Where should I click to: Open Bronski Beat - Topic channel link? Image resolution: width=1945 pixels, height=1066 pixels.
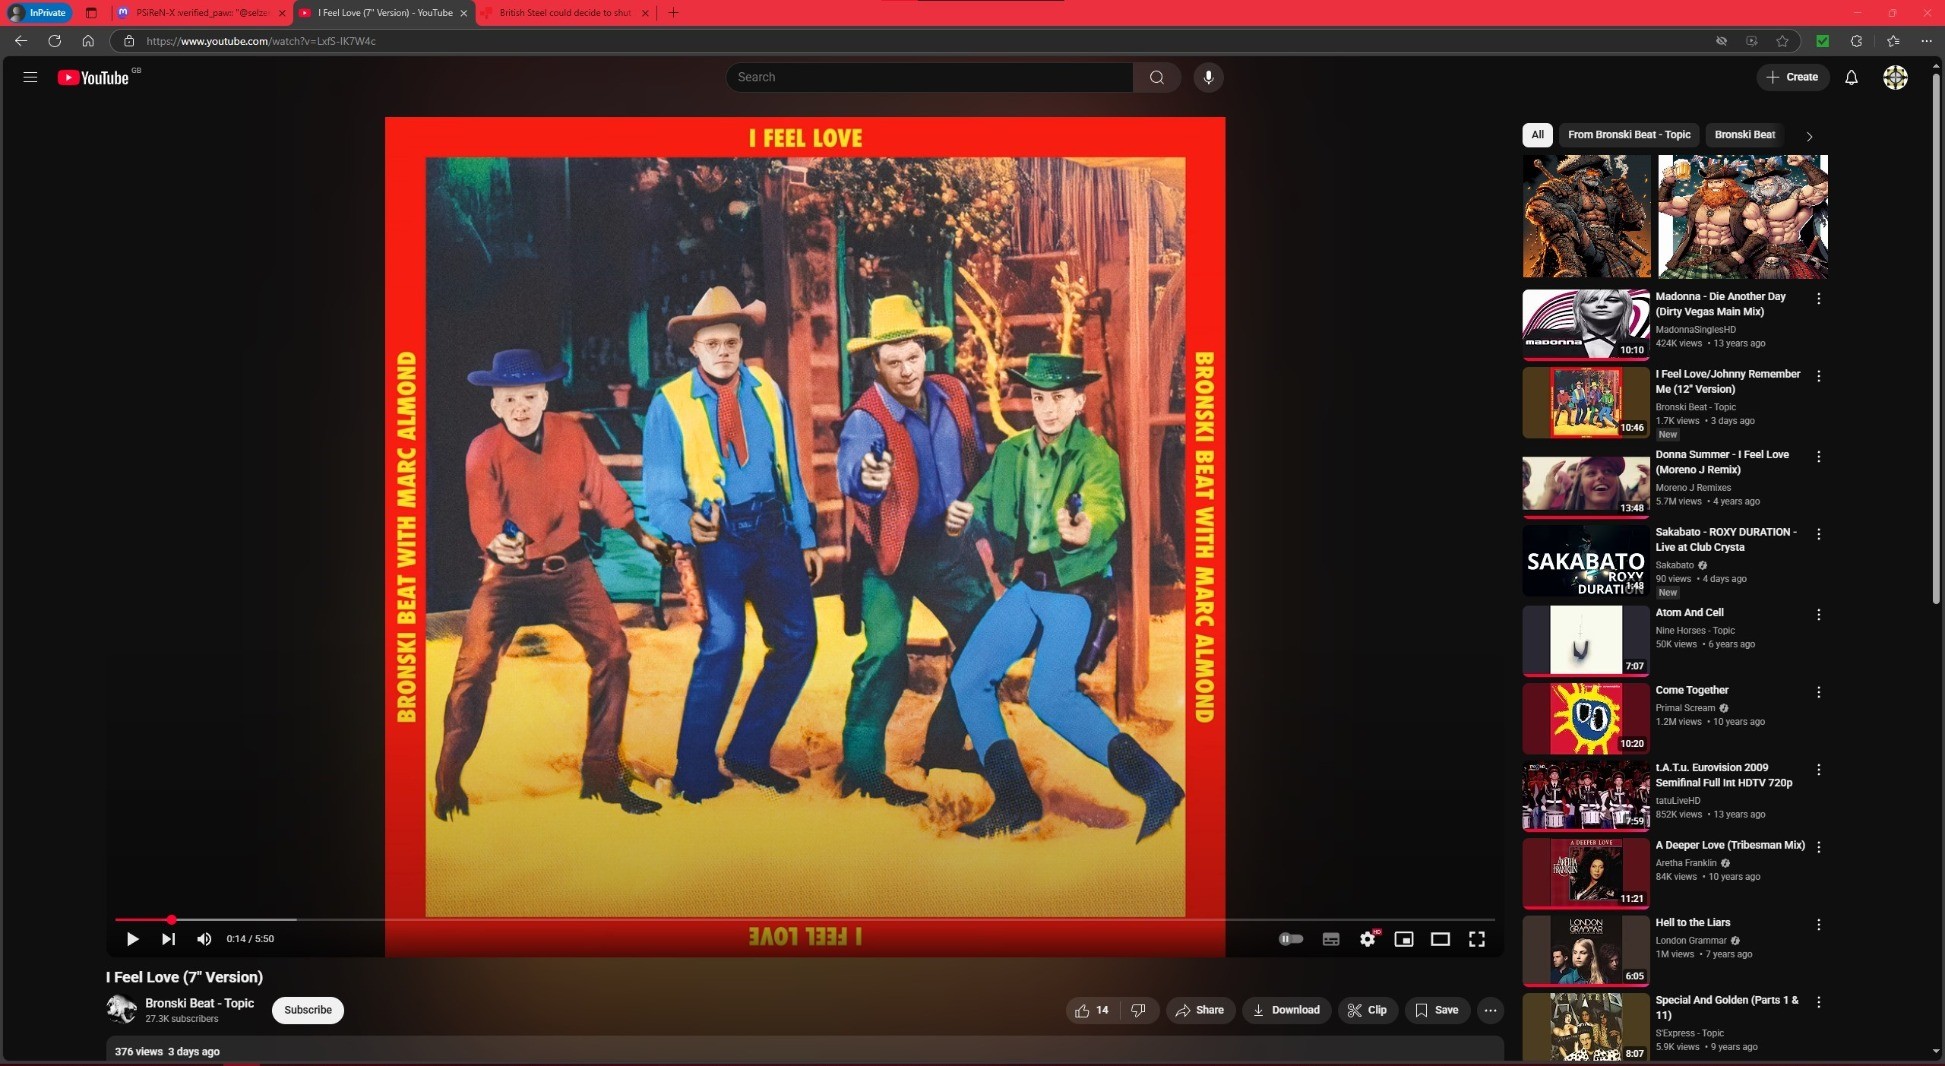(199, 1003)
